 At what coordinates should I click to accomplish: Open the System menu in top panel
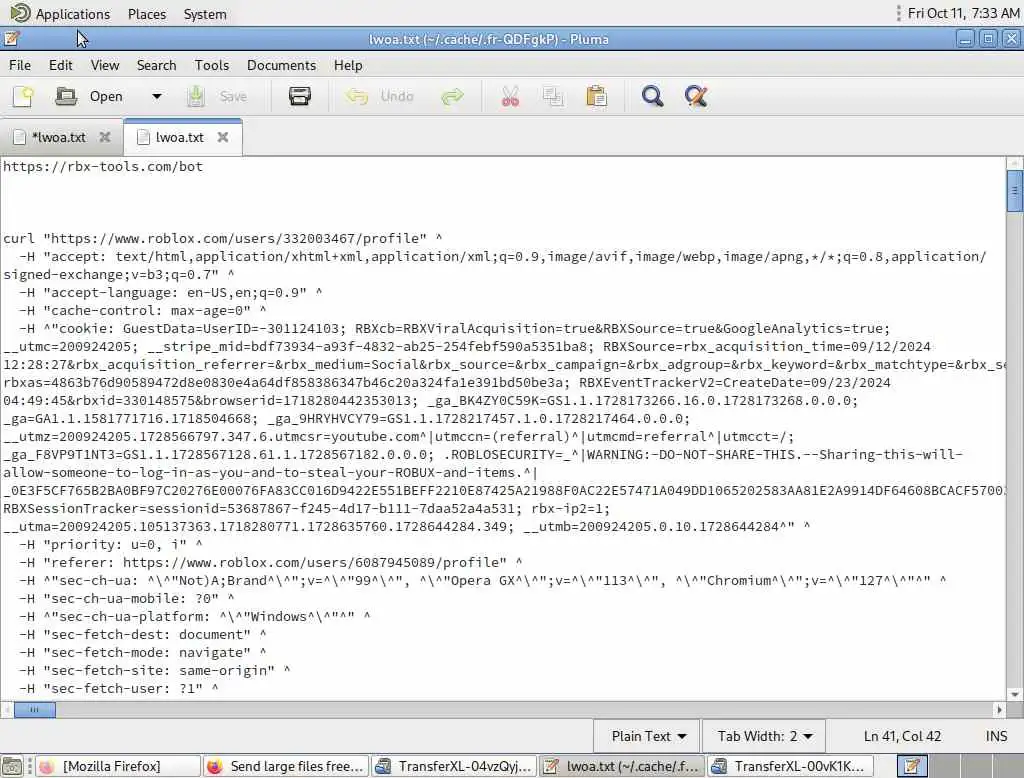[205, 14]
